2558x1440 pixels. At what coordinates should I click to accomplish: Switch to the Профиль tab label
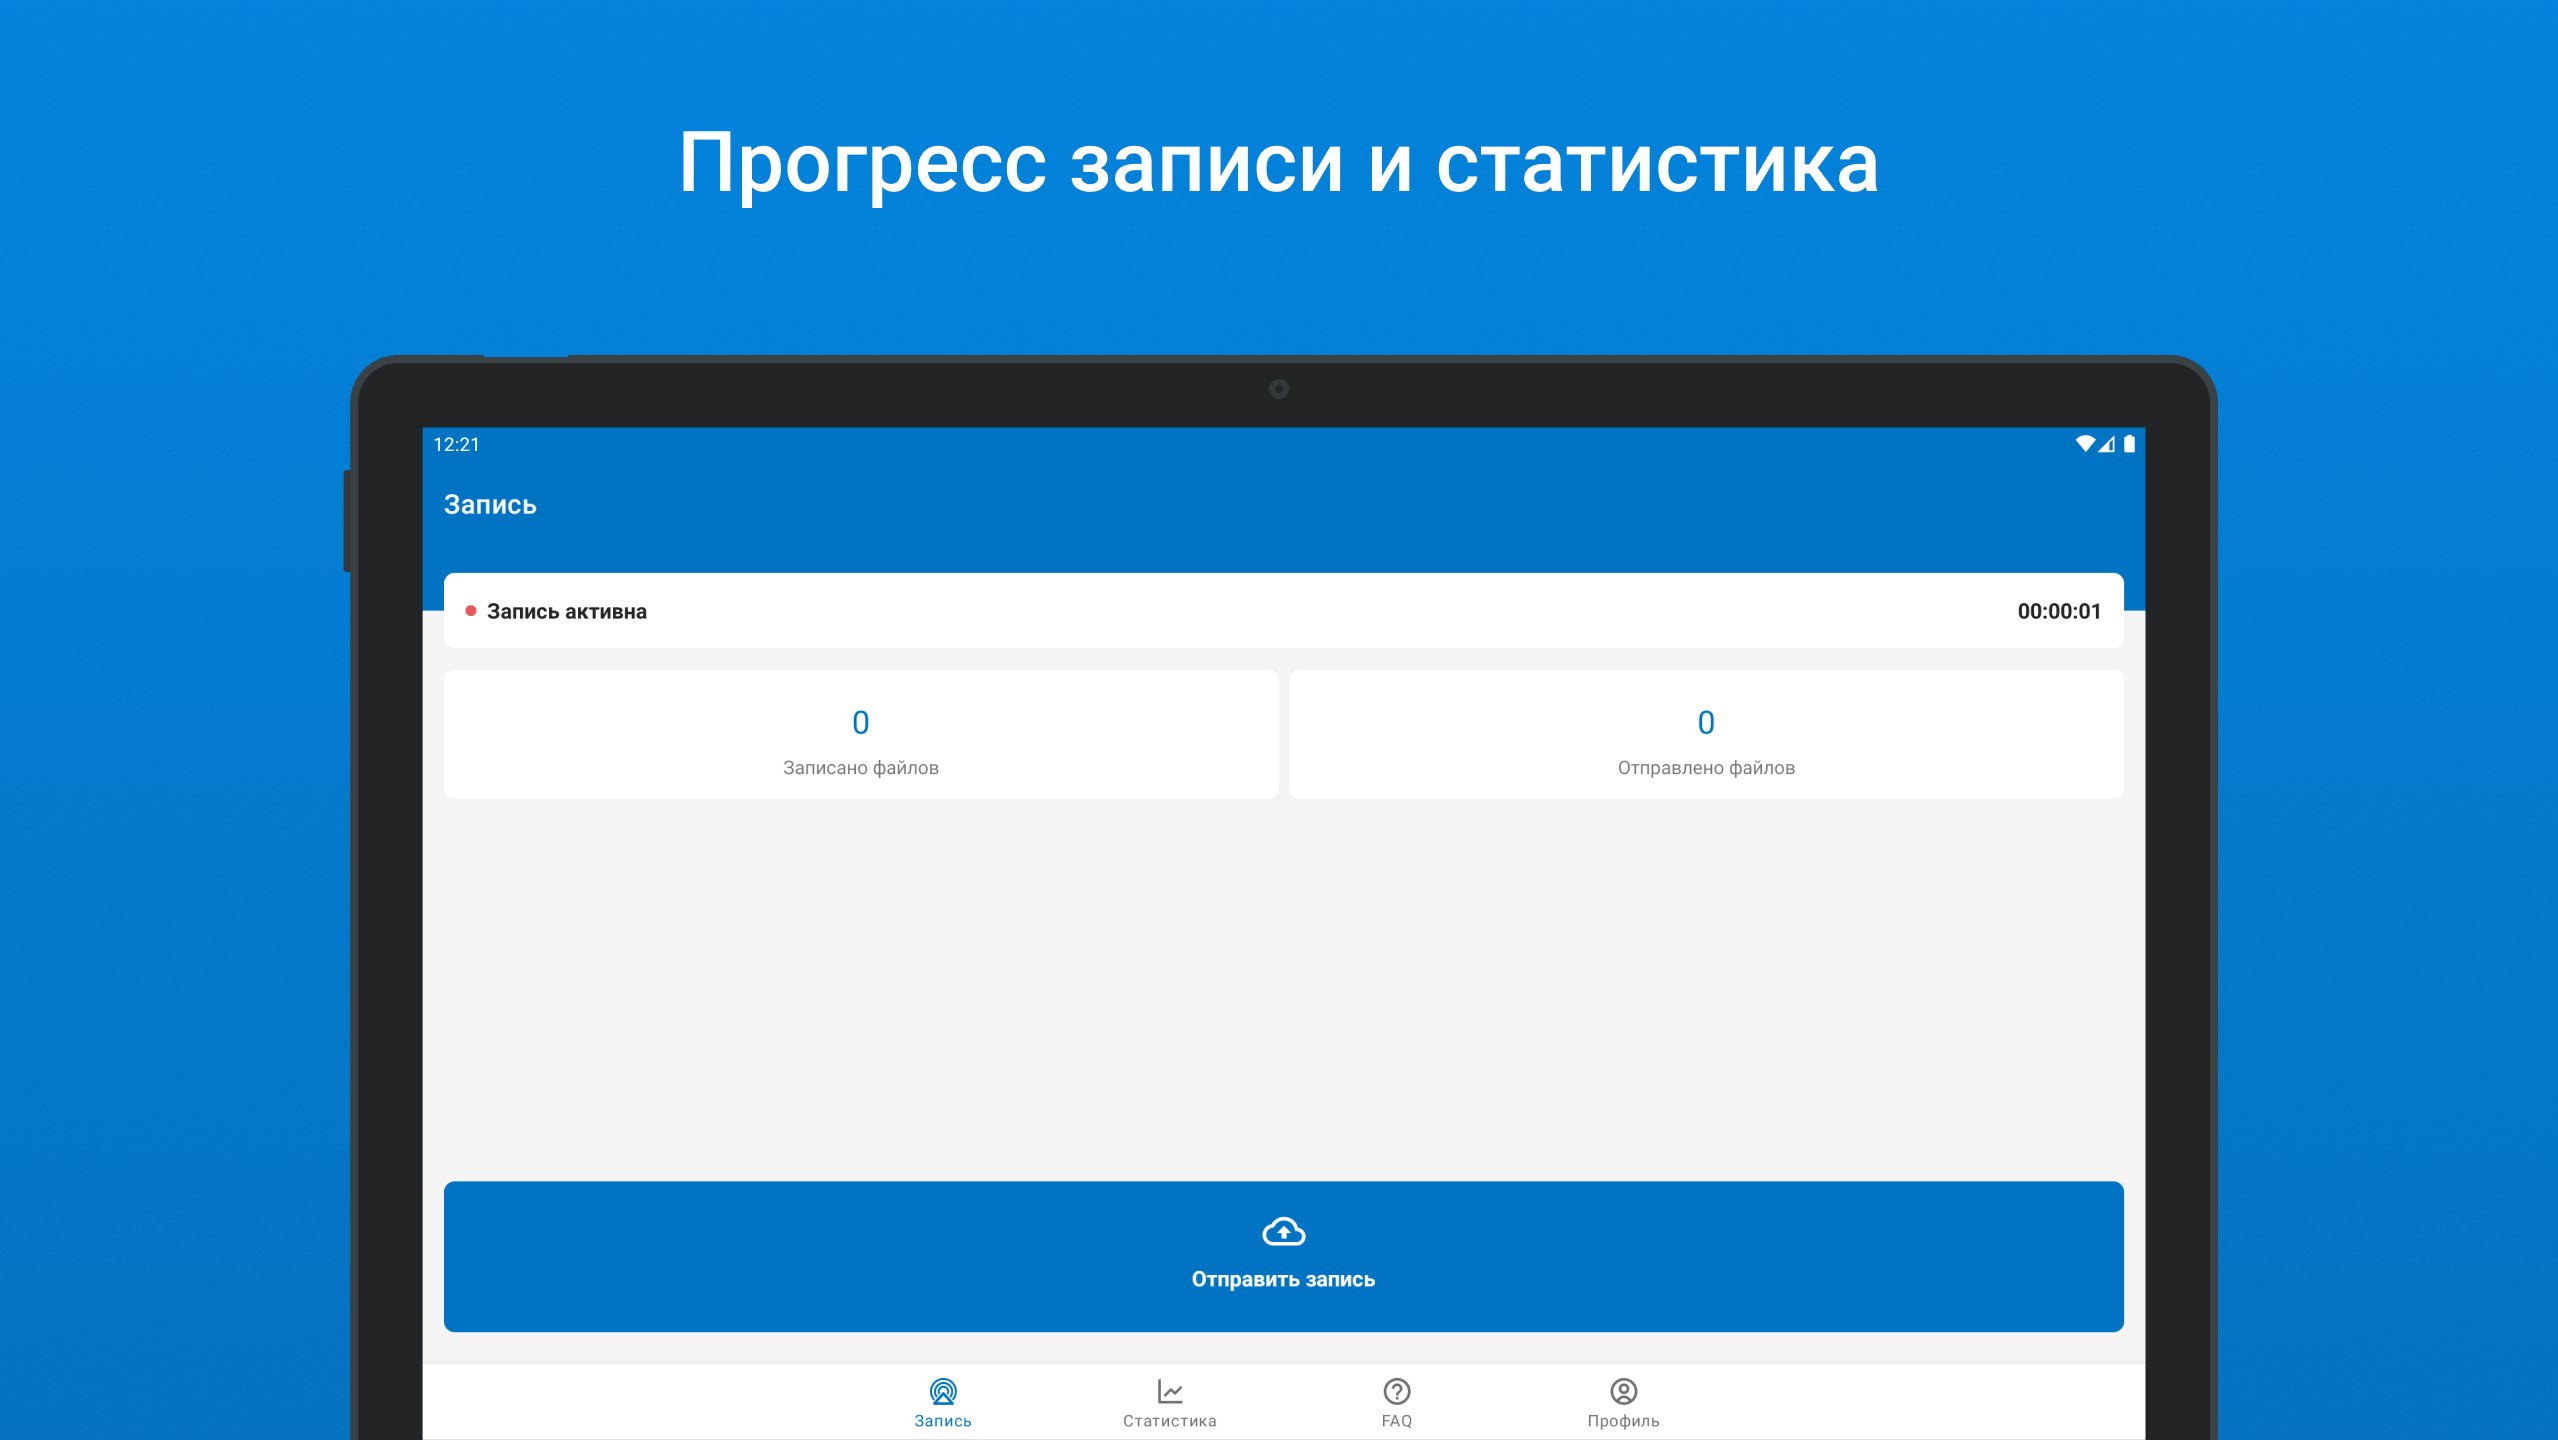tap(1623, 1421)
